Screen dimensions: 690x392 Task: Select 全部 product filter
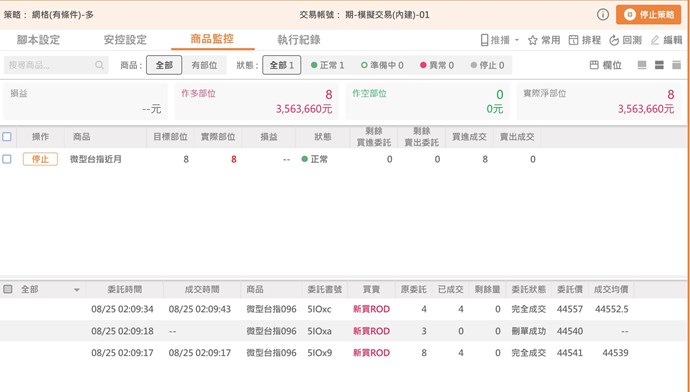pyautogui.click(x=164, y=65)
